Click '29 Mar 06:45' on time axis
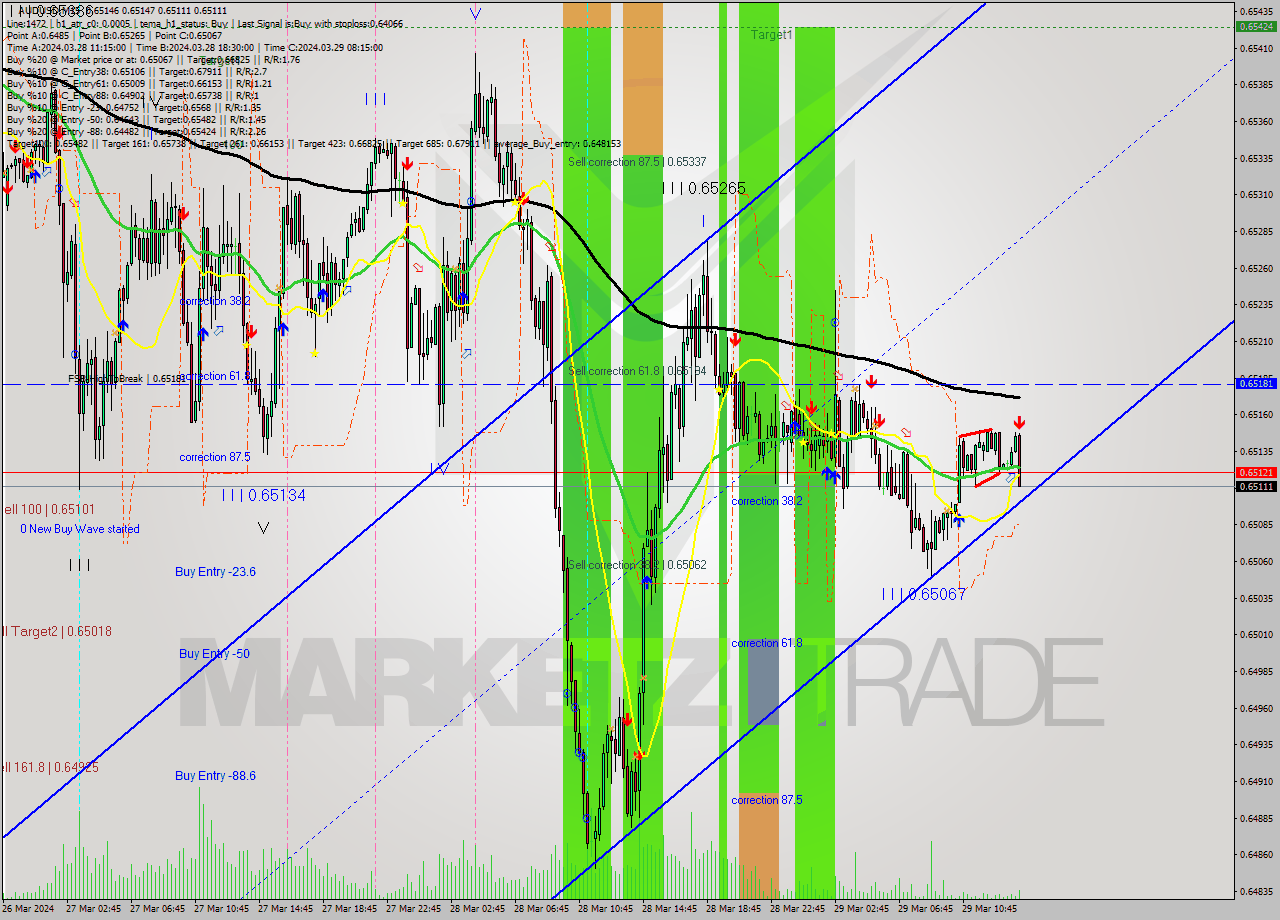 pyautogui.click(x=925, y=909)
